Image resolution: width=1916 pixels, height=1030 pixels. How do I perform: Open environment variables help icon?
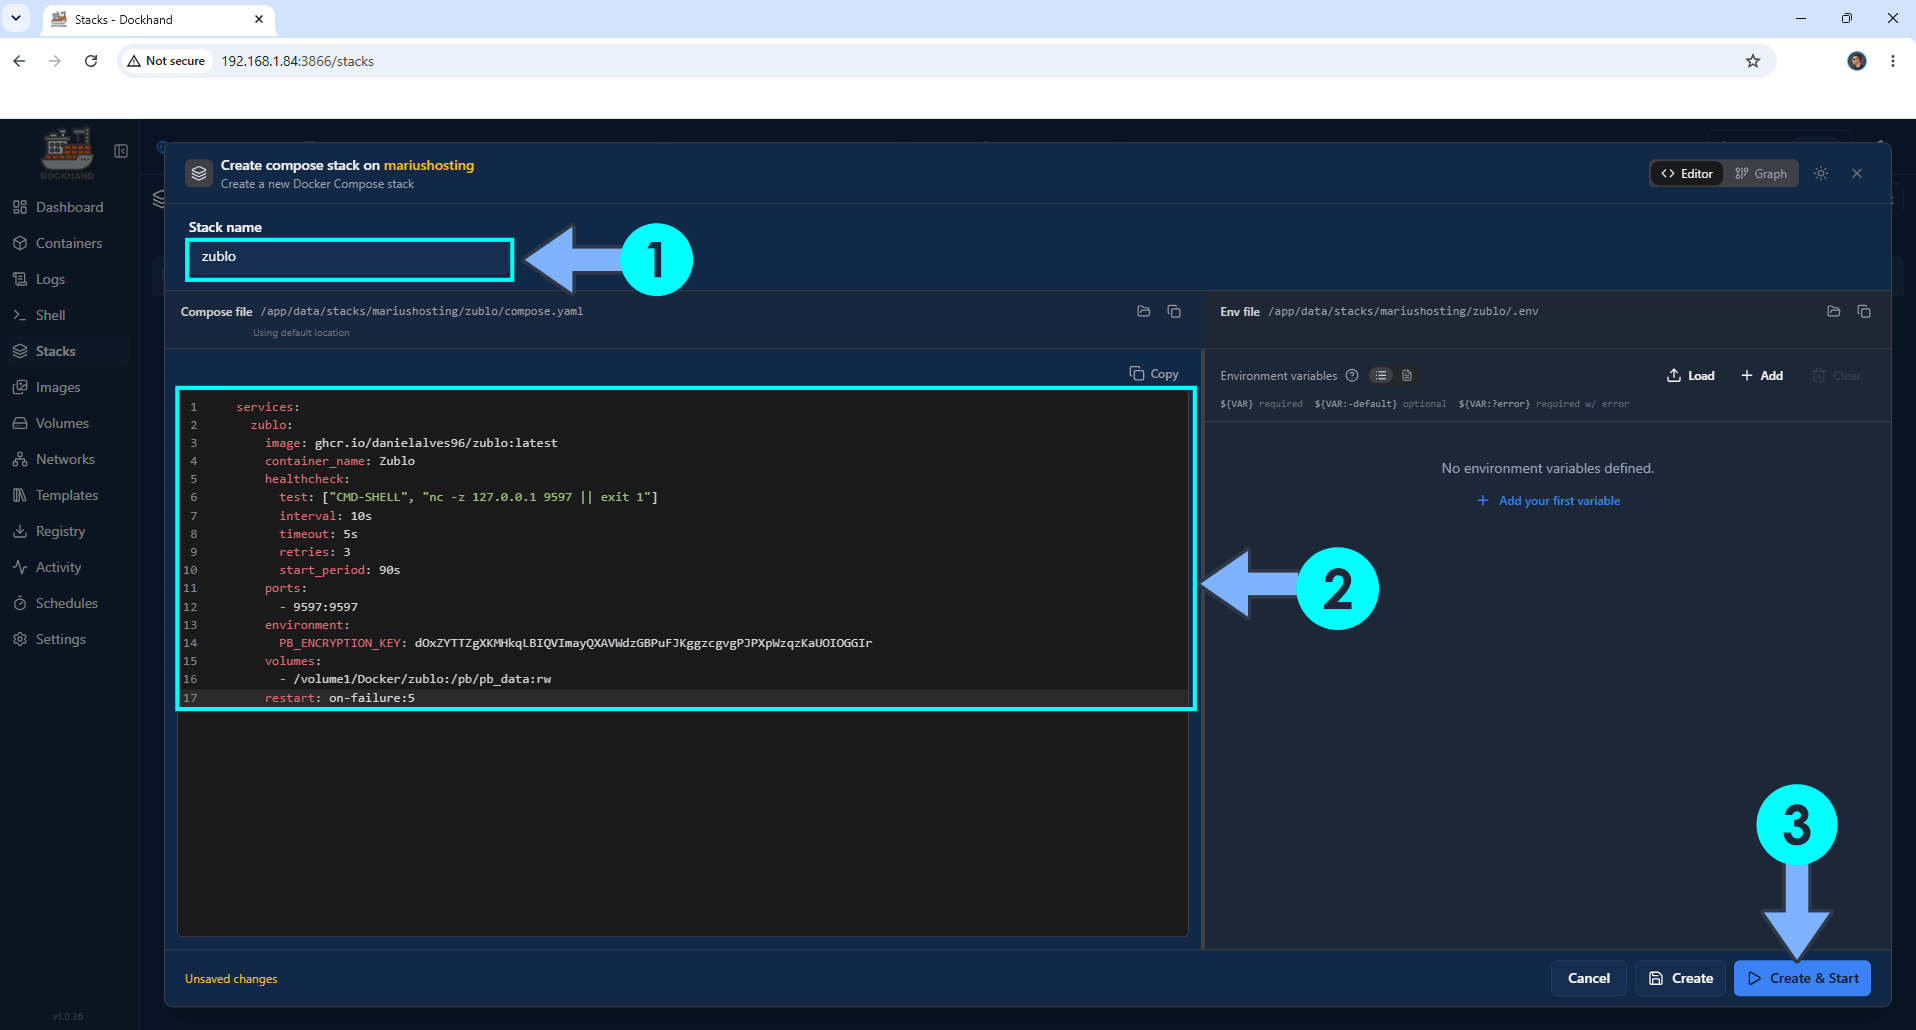[1352, 376]
